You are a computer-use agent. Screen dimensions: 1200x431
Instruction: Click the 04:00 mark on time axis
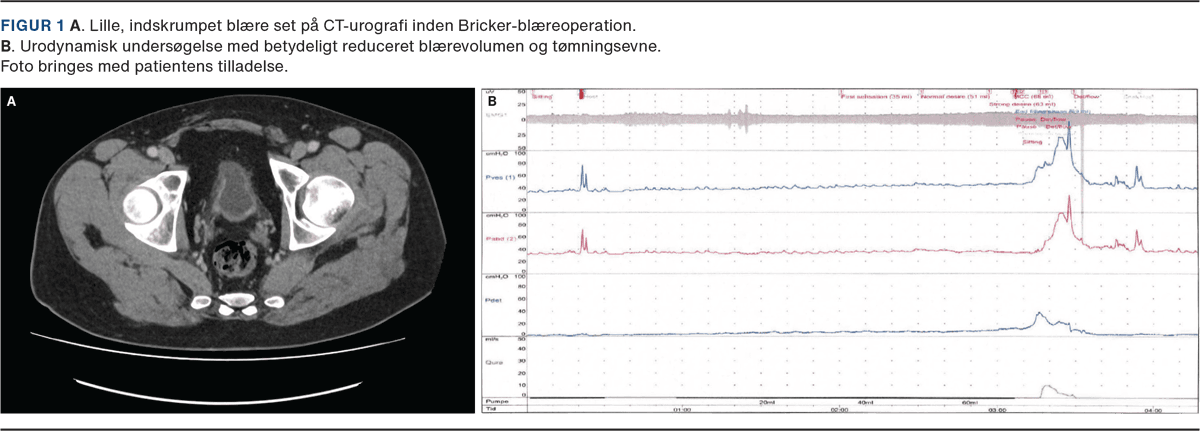point(1153,409)
